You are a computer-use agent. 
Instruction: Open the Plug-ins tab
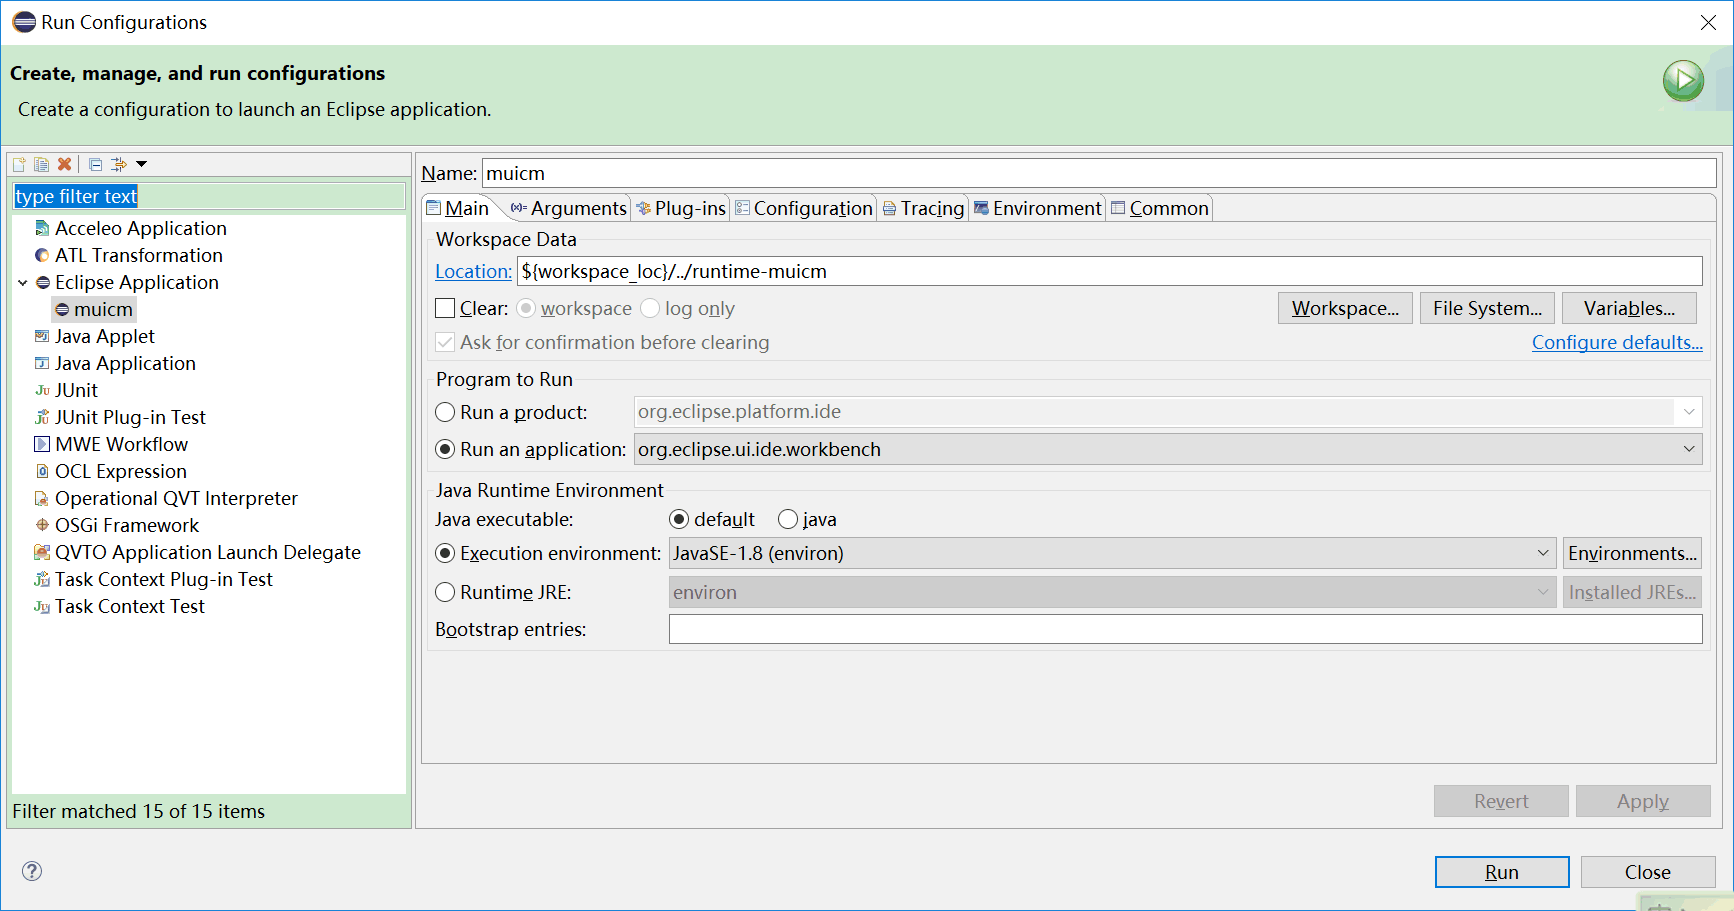point(681,208)
